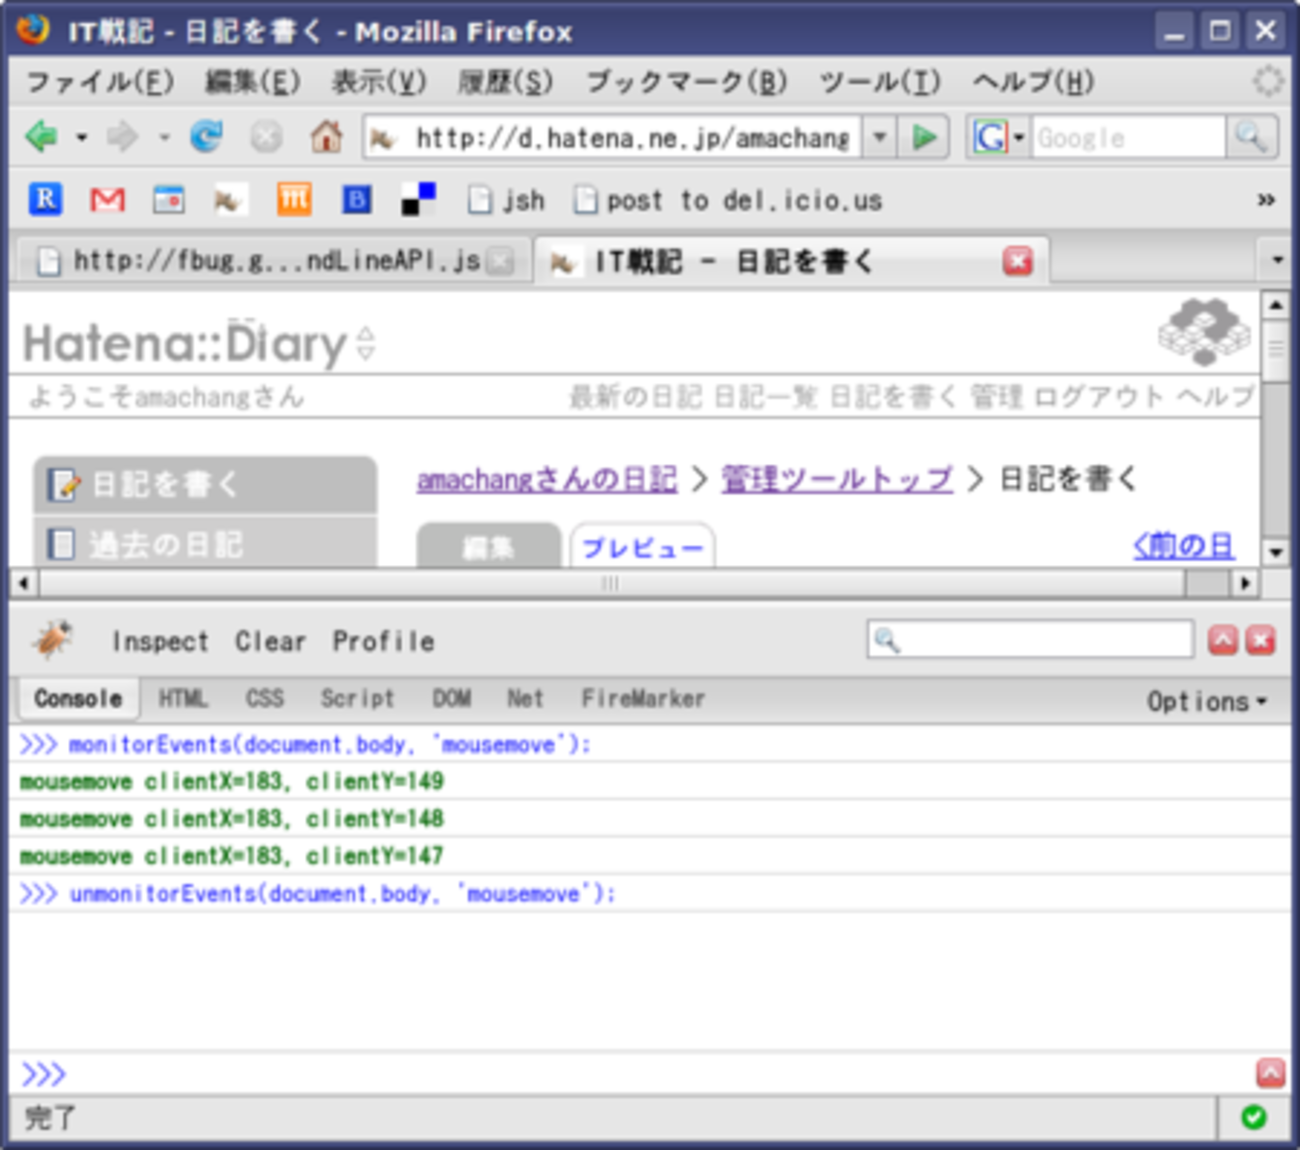Open the Firebug Options dropdown
This screenshot has width=1300, height=1150.
1206,702
